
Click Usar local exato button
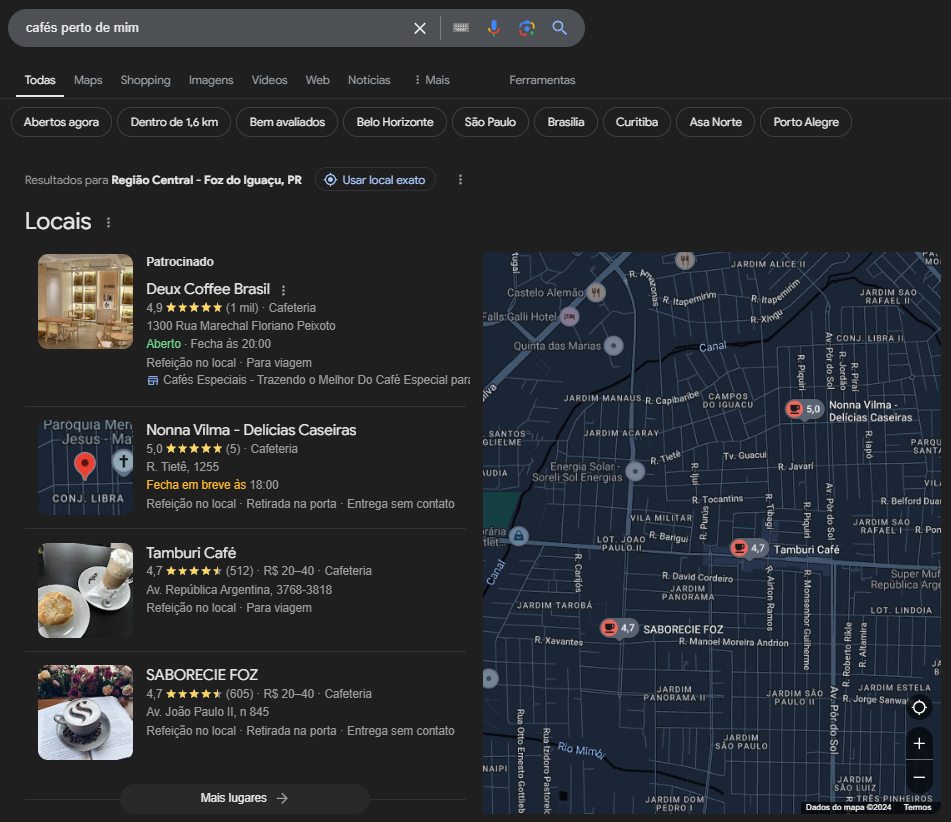click(x=375, y=180)
